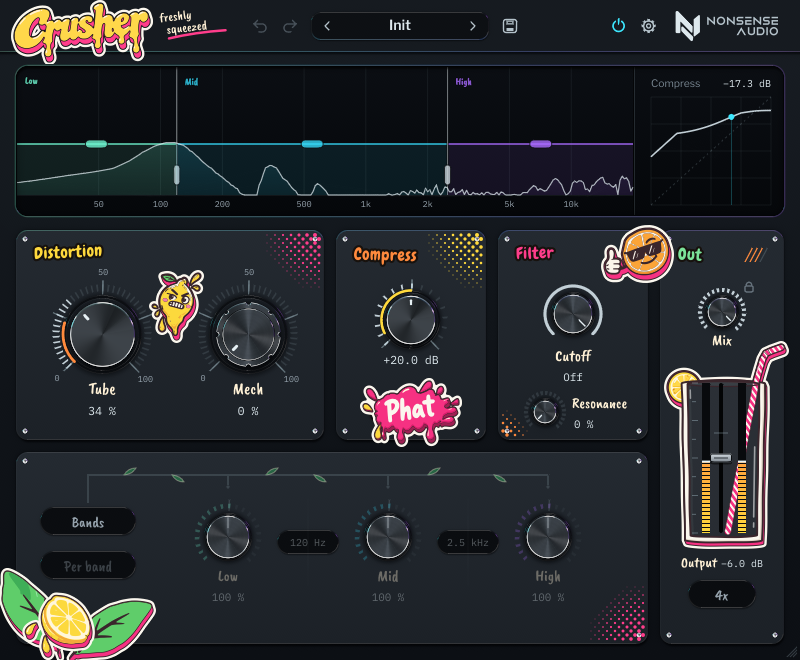
Task: Click the compressor curve threshold point
Action: [731, 117]
